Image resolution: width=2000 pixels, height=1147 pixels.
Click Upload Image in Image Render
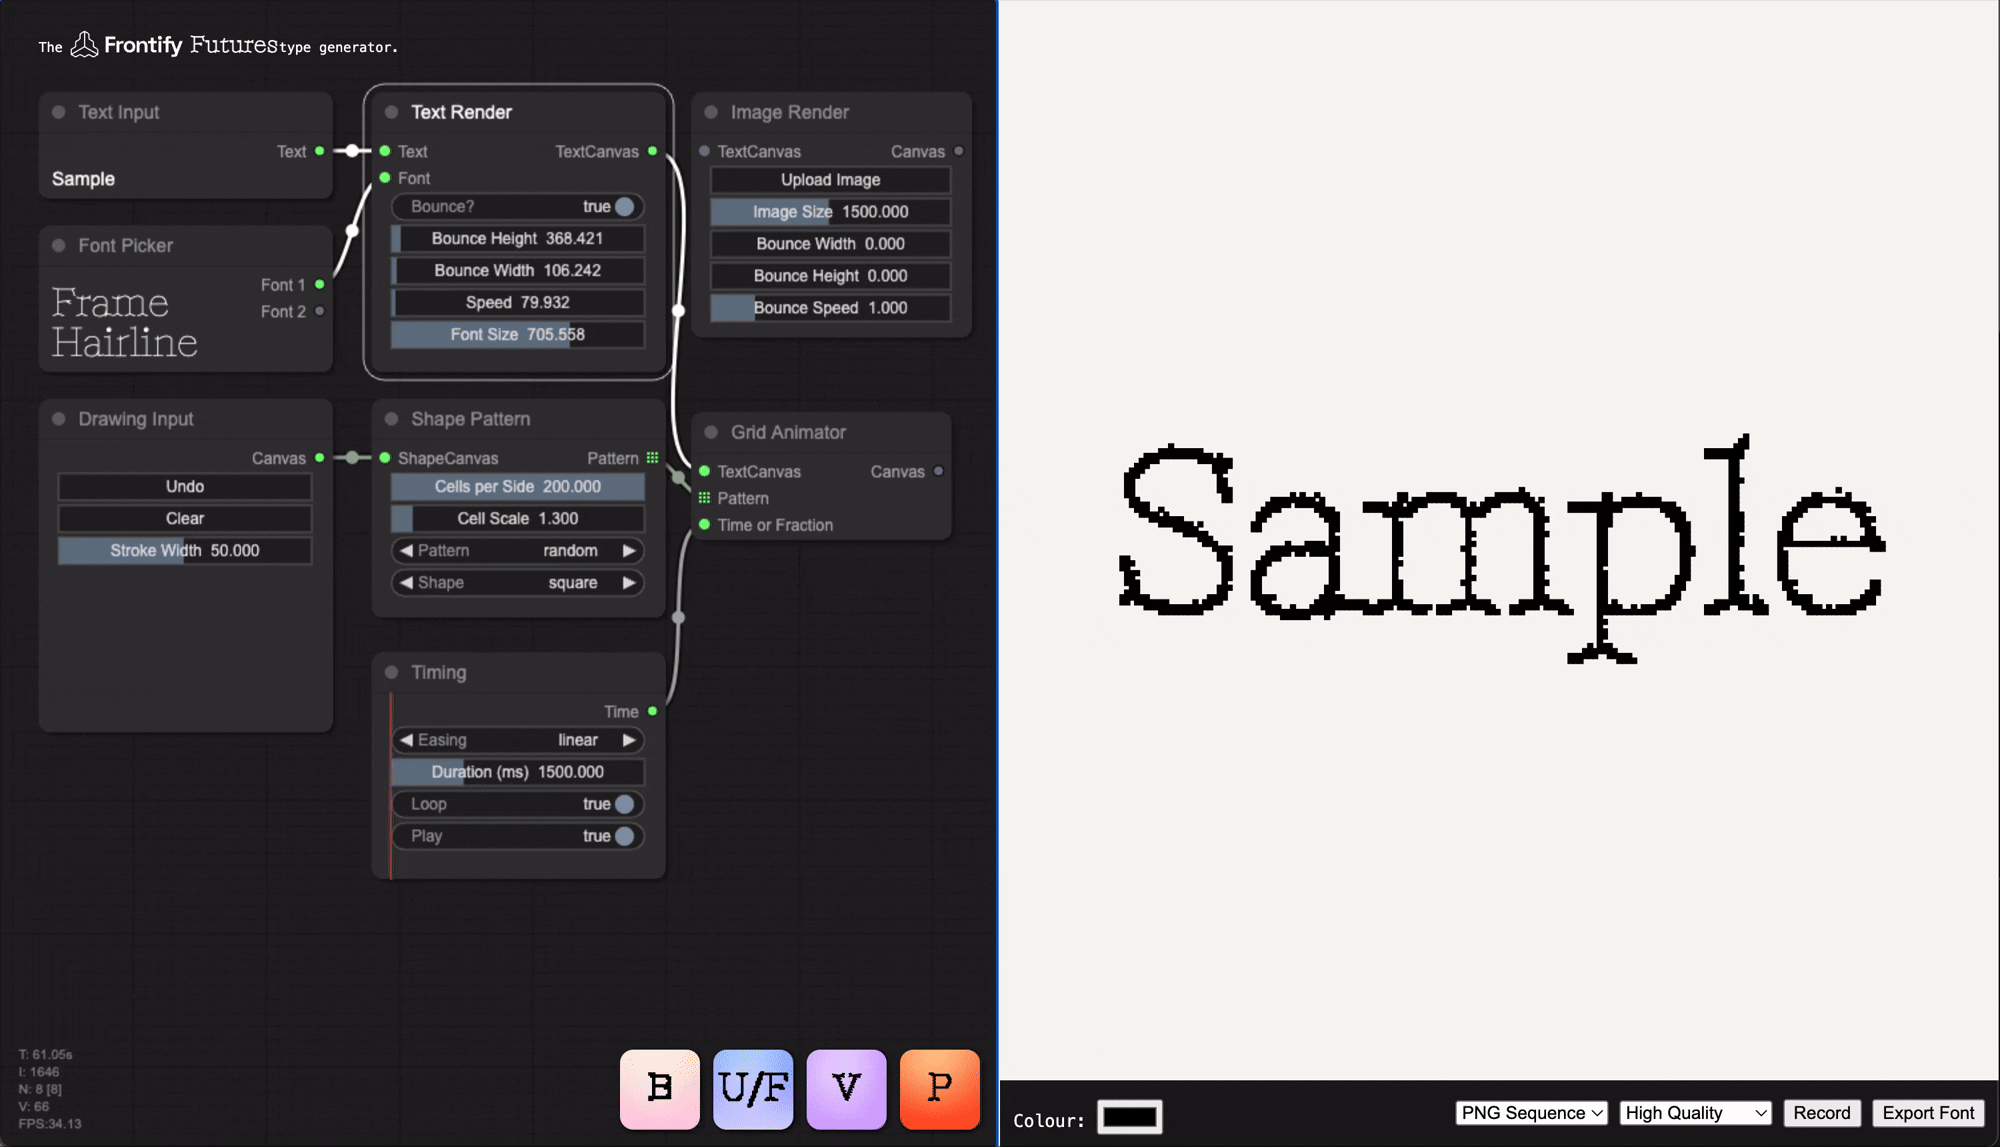point(830,180)
